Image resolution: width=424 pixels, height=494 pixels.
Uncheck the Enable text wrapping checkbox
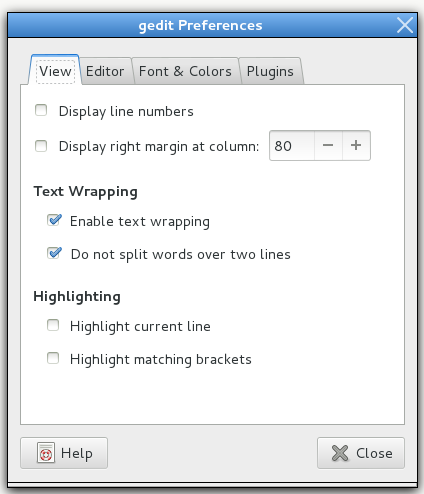coord(54,220)
